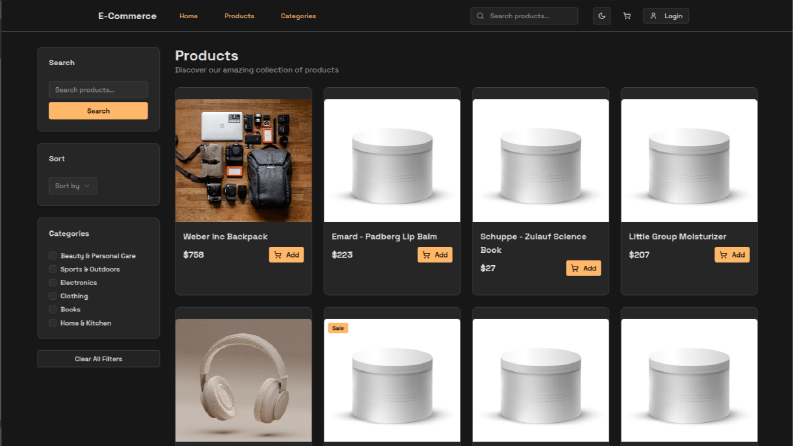Enable the Electronics category filter

coord(53,282)
